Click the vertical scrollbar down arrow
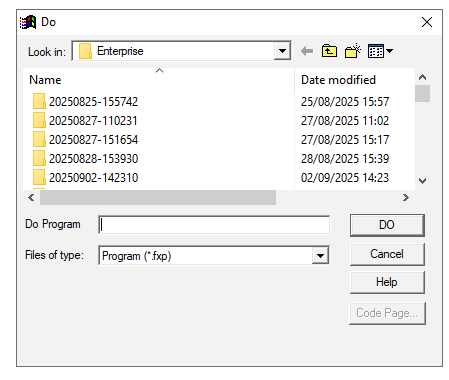Viewport: 449px width, 380px height. click(x=423, y=181)
